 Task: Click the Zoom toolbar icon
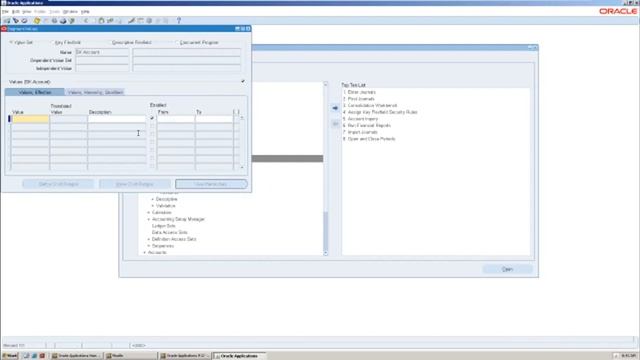pos(140,20)
